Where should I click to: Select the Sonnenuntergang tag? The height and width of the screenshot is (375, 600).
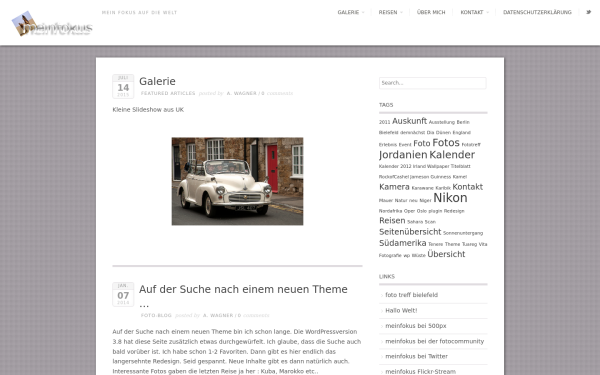[x=463, y=233]
